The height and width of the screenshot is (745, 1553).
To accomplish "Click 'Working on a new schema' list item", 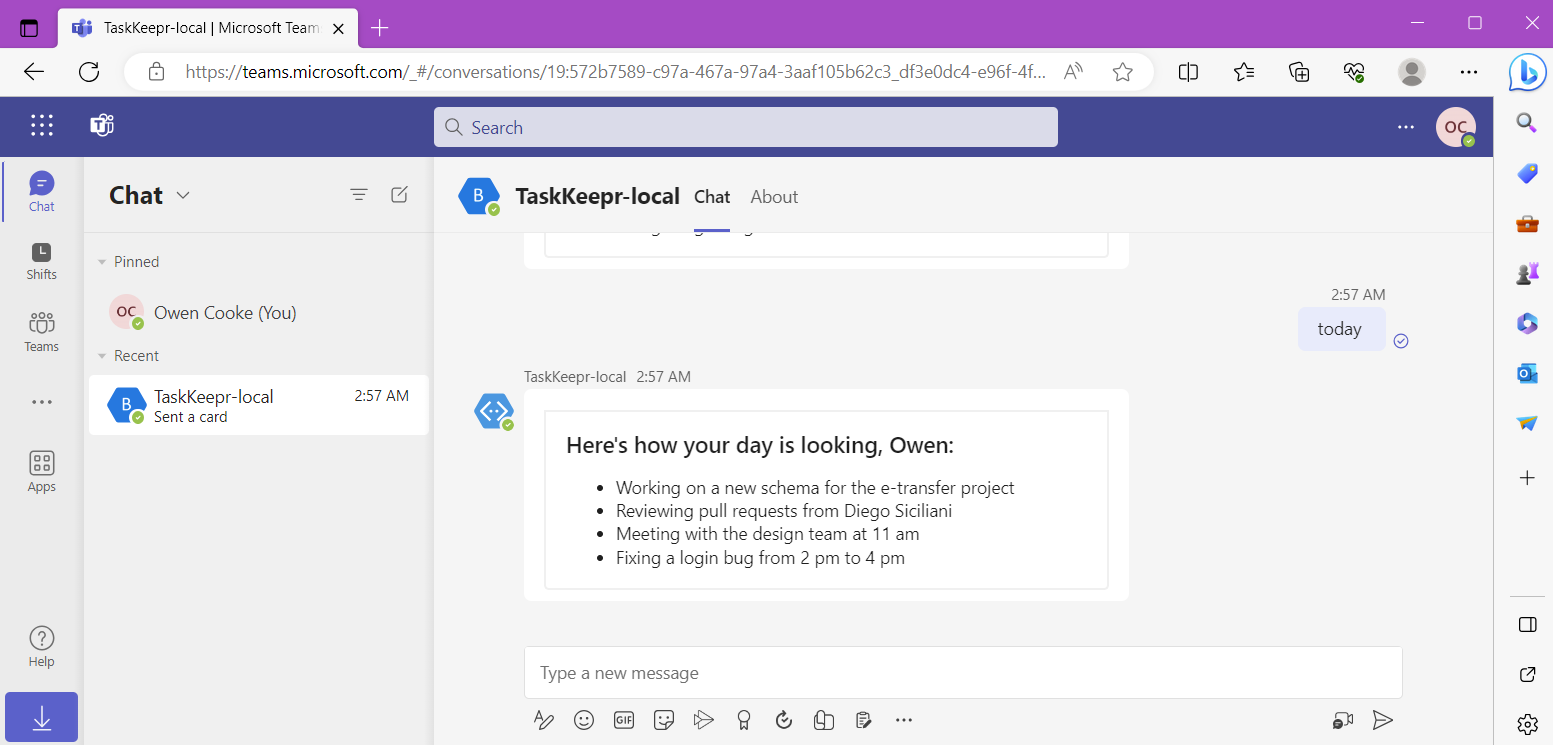I will [815, 488].
